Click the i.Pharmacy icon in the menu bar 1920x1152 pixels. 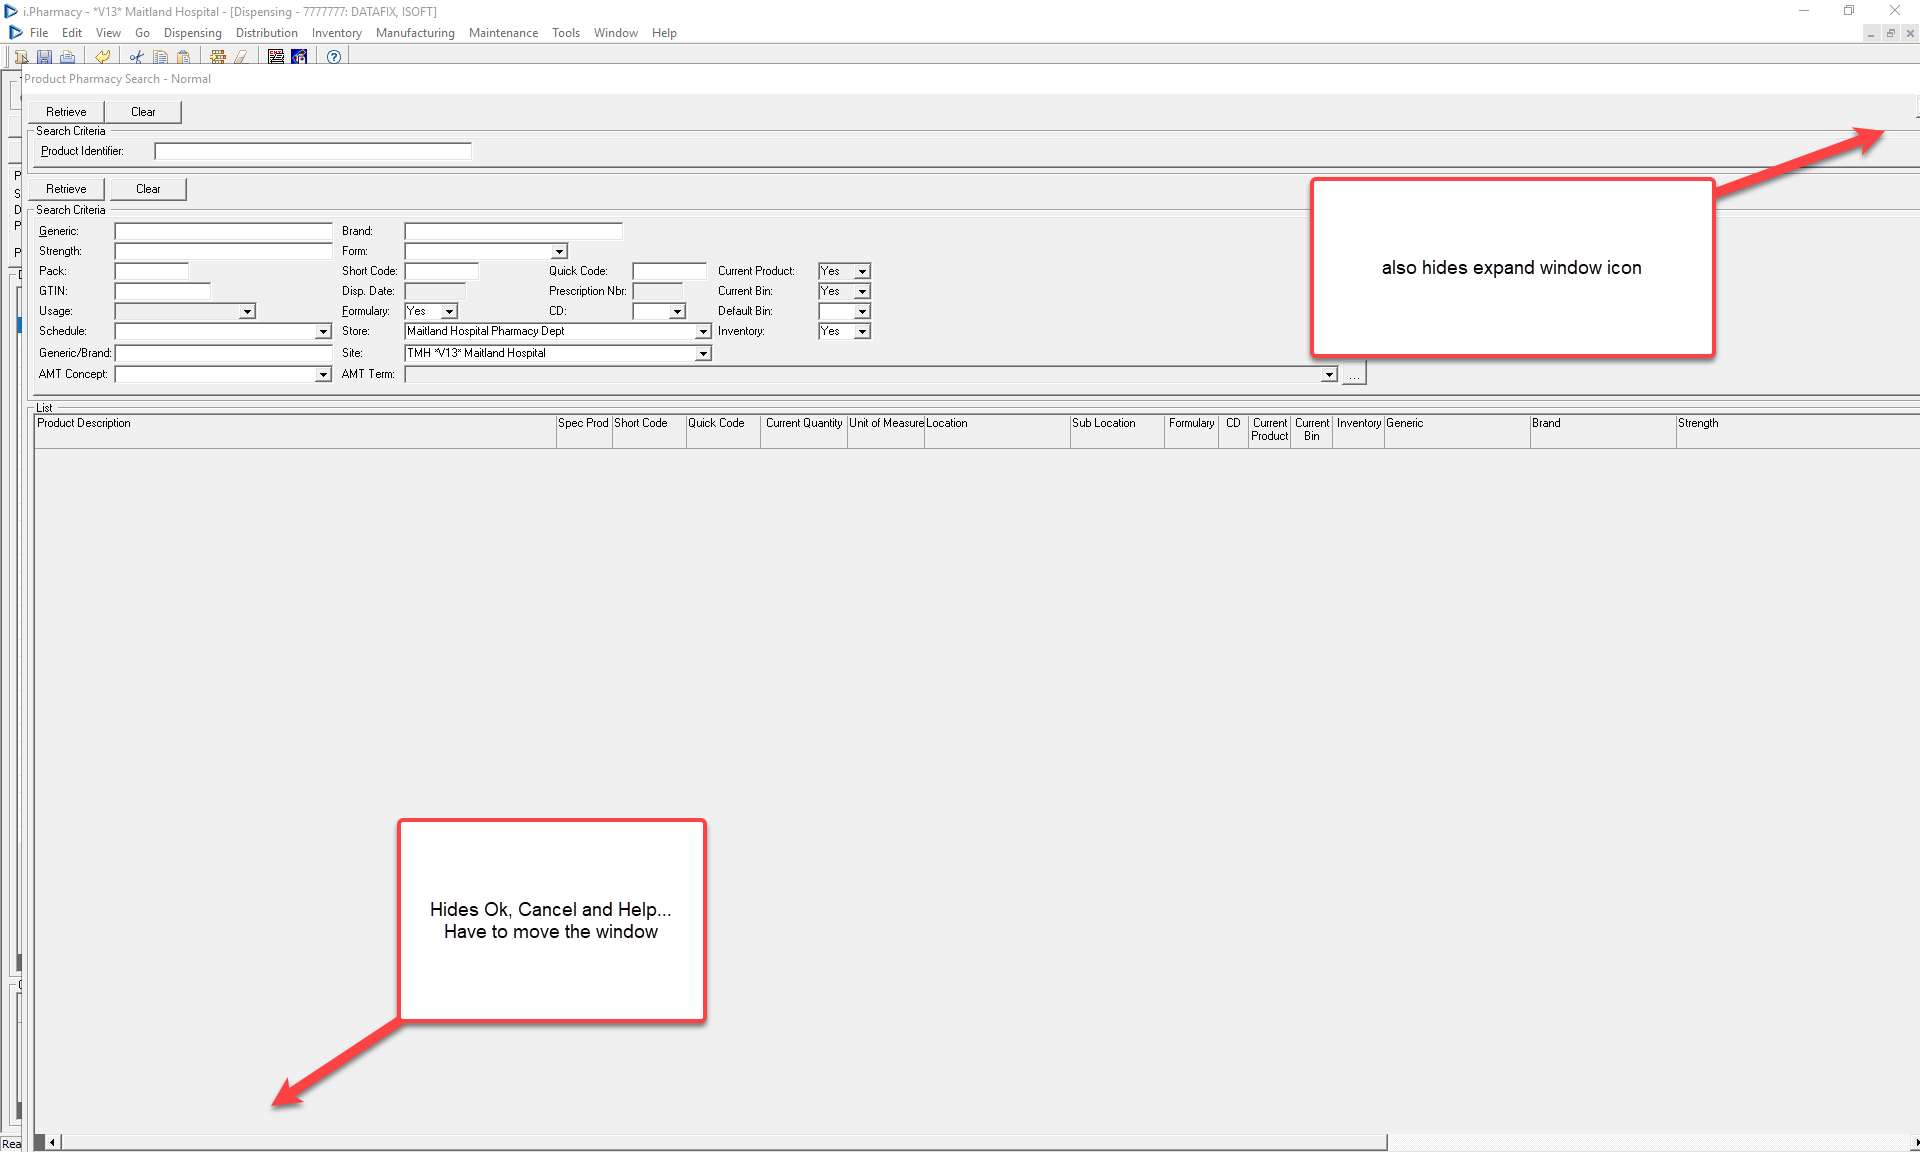(x=15, y=33)
